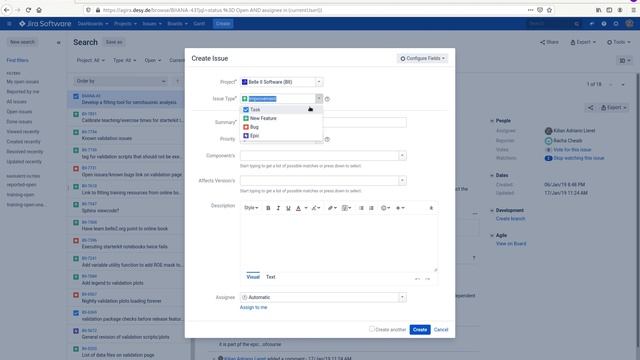This screenshot has height=360, width=640.
Task: Open Jira help icon in header
Action: [x=604, y=24]
